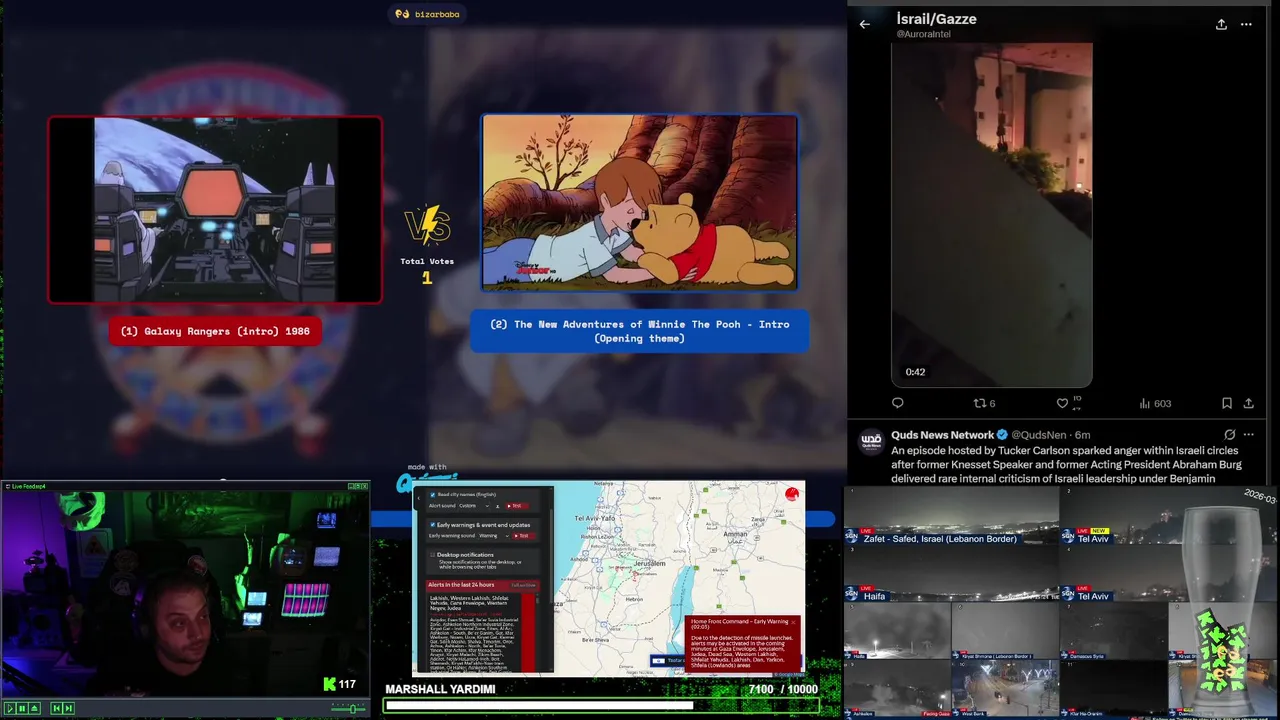Toggle Early warnings & event end updates
The image size is (1280, 720).
pyautogui.click(x=432, y=525)
